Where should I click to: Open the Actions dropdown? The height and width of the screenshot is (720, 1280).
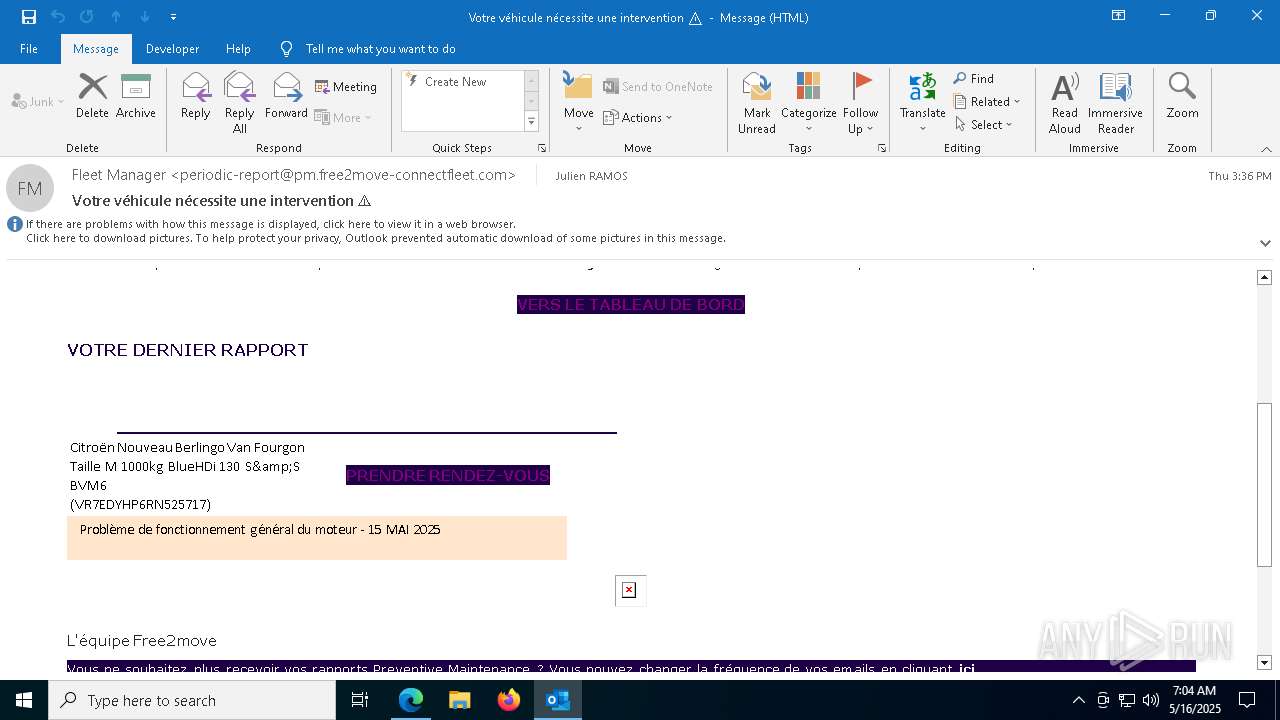click(x=638, y=117)
